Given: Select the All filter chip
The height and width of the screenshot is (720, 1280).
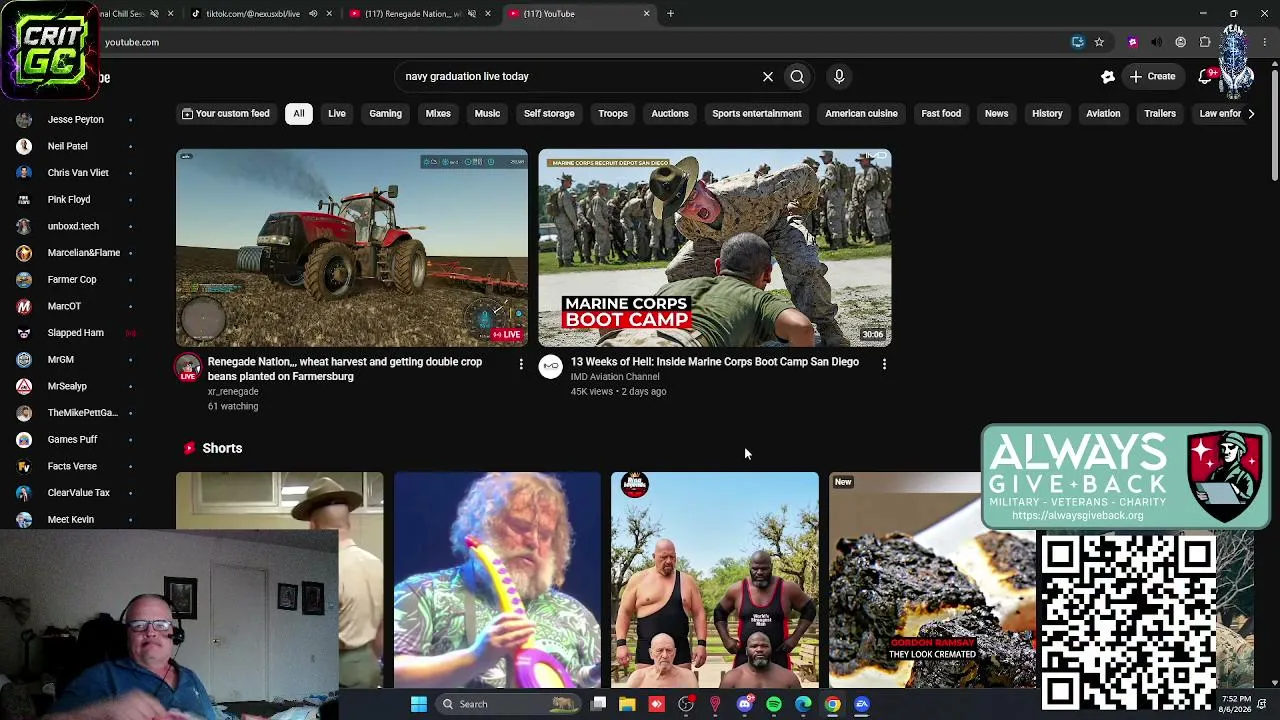Looking at the screenshot, I should (x=298, y=114).
